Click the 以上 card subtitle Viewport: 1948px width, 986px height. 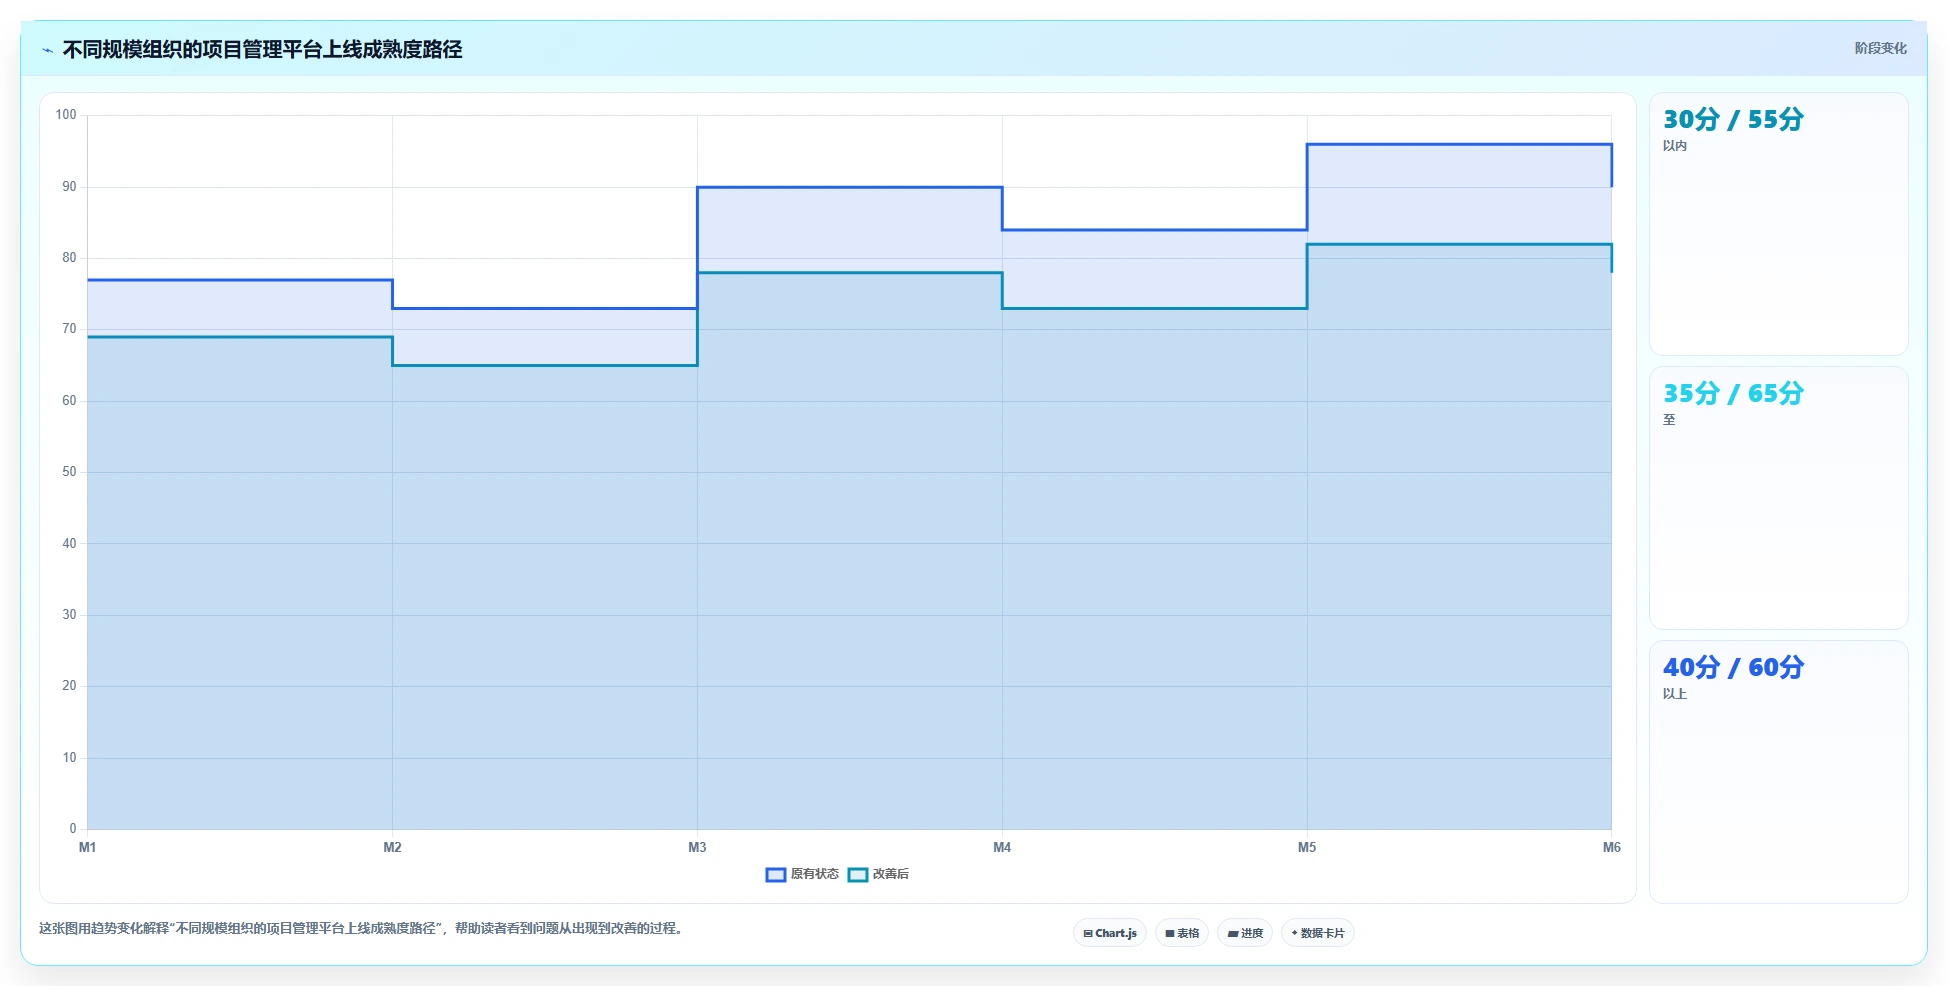(x=1675, y=694)
